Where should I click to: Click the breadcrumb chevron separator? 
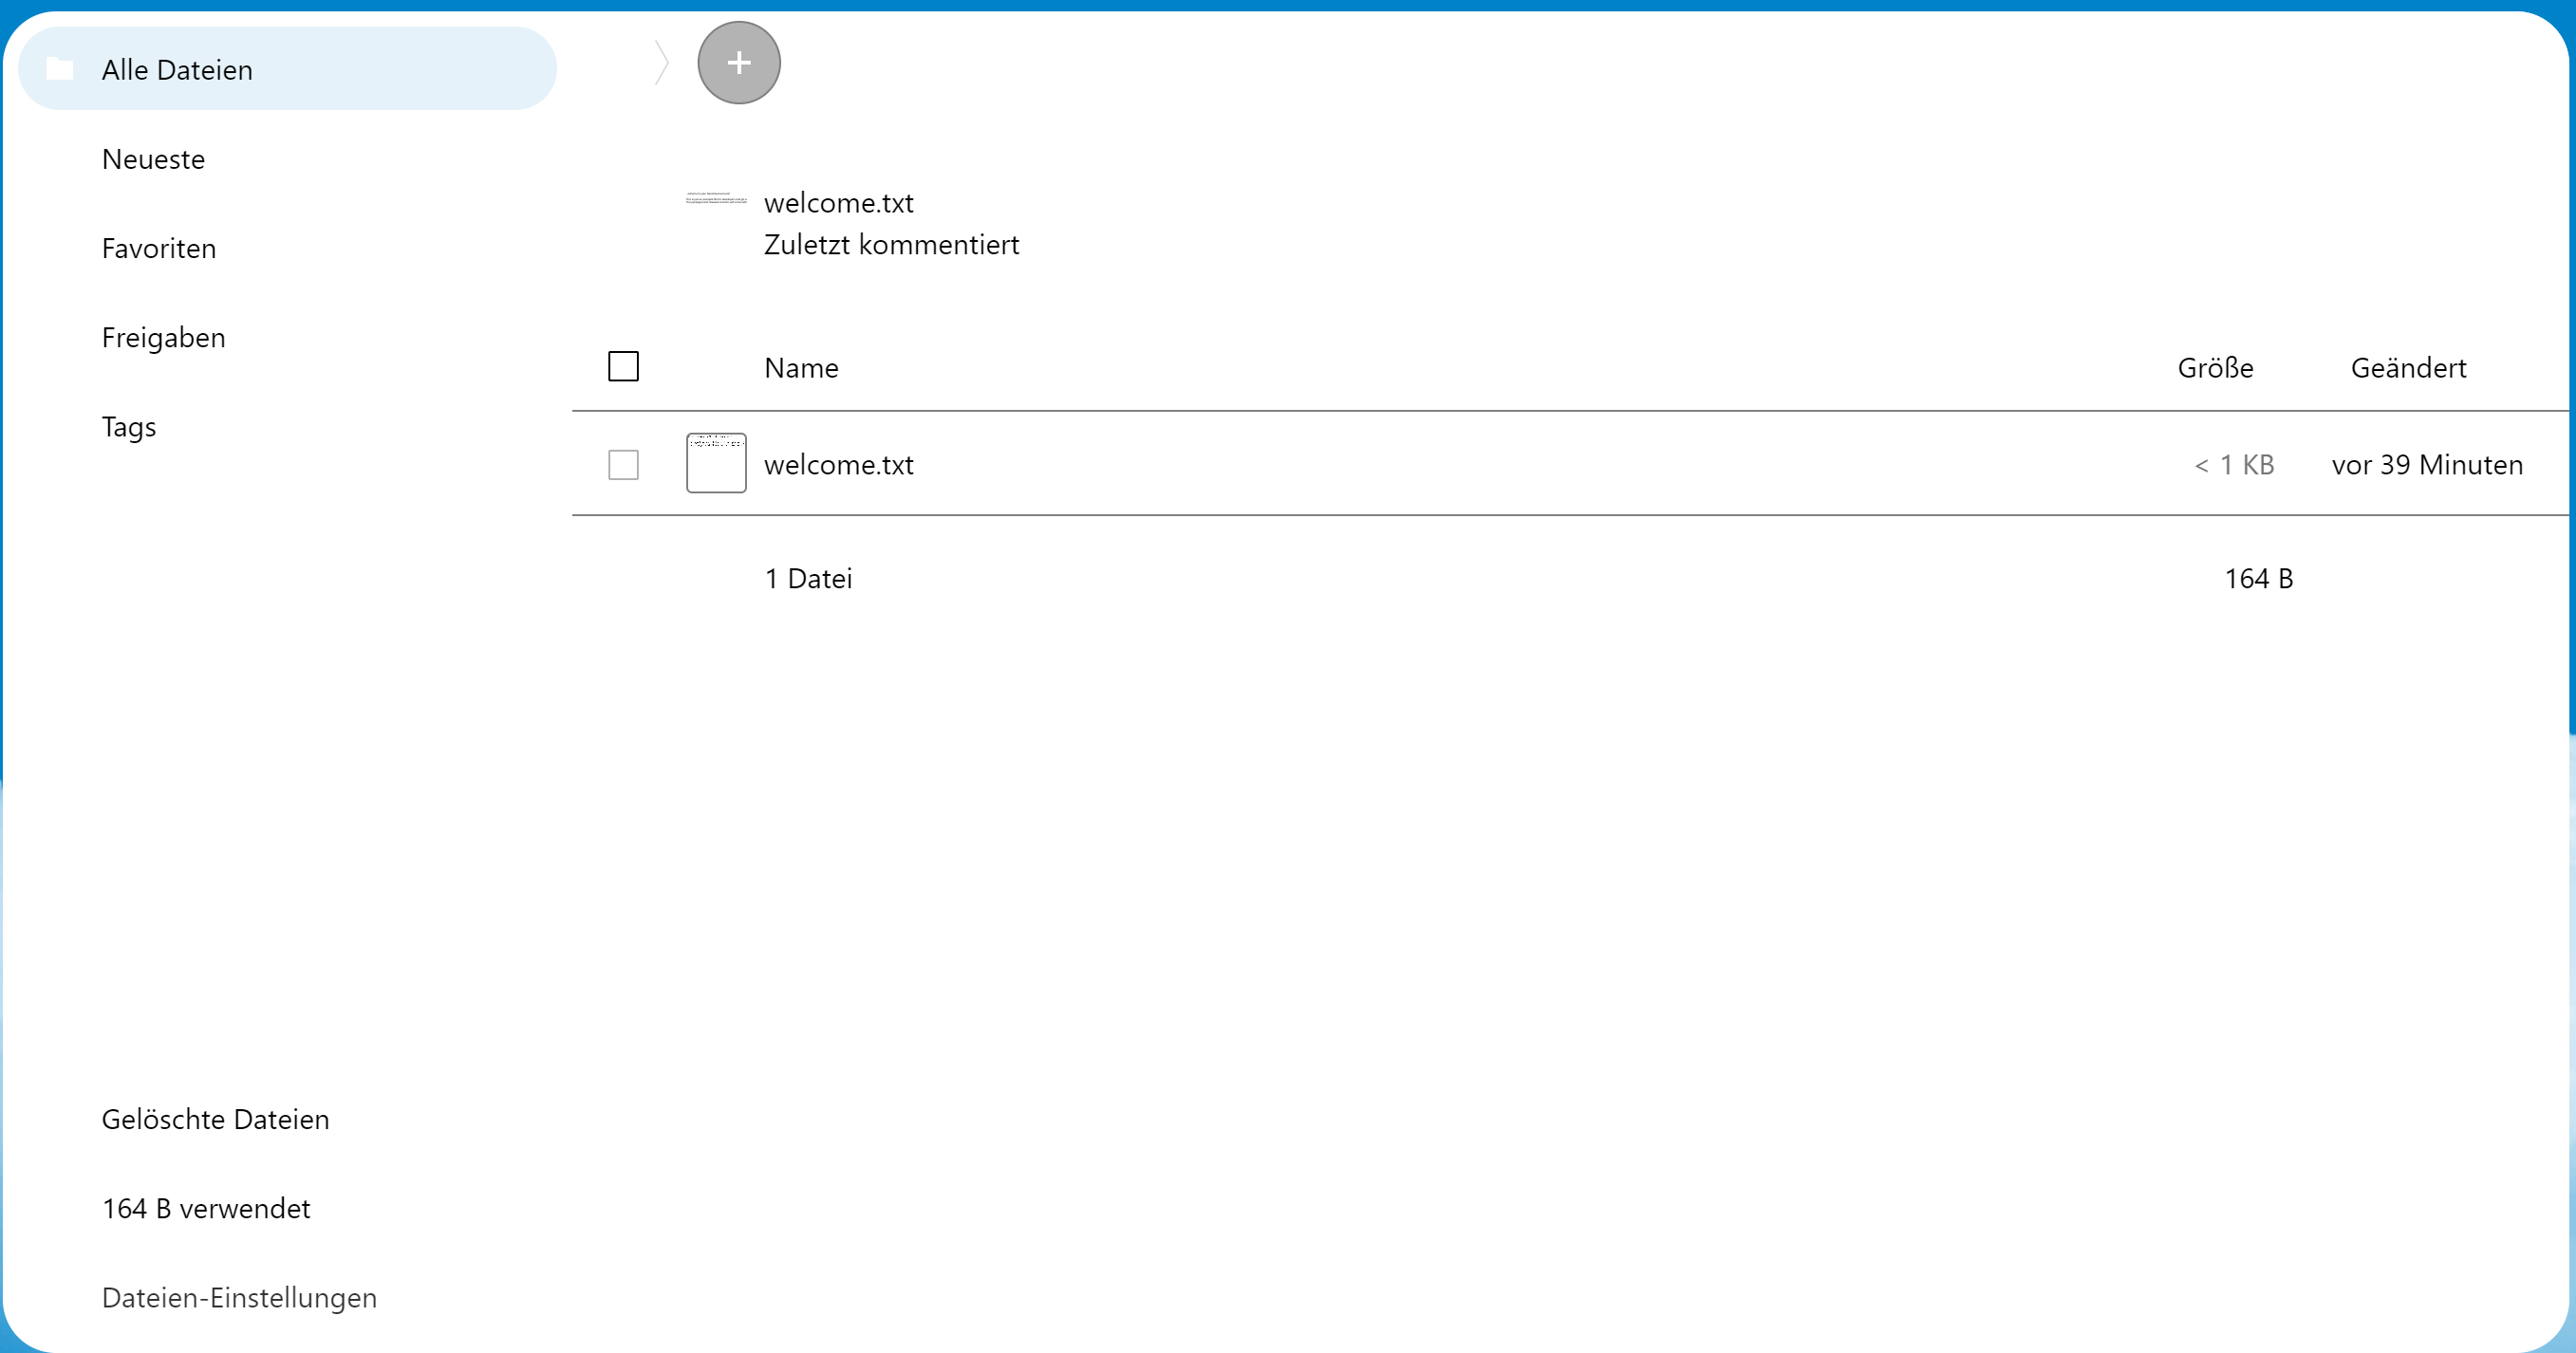click(661, 63)
